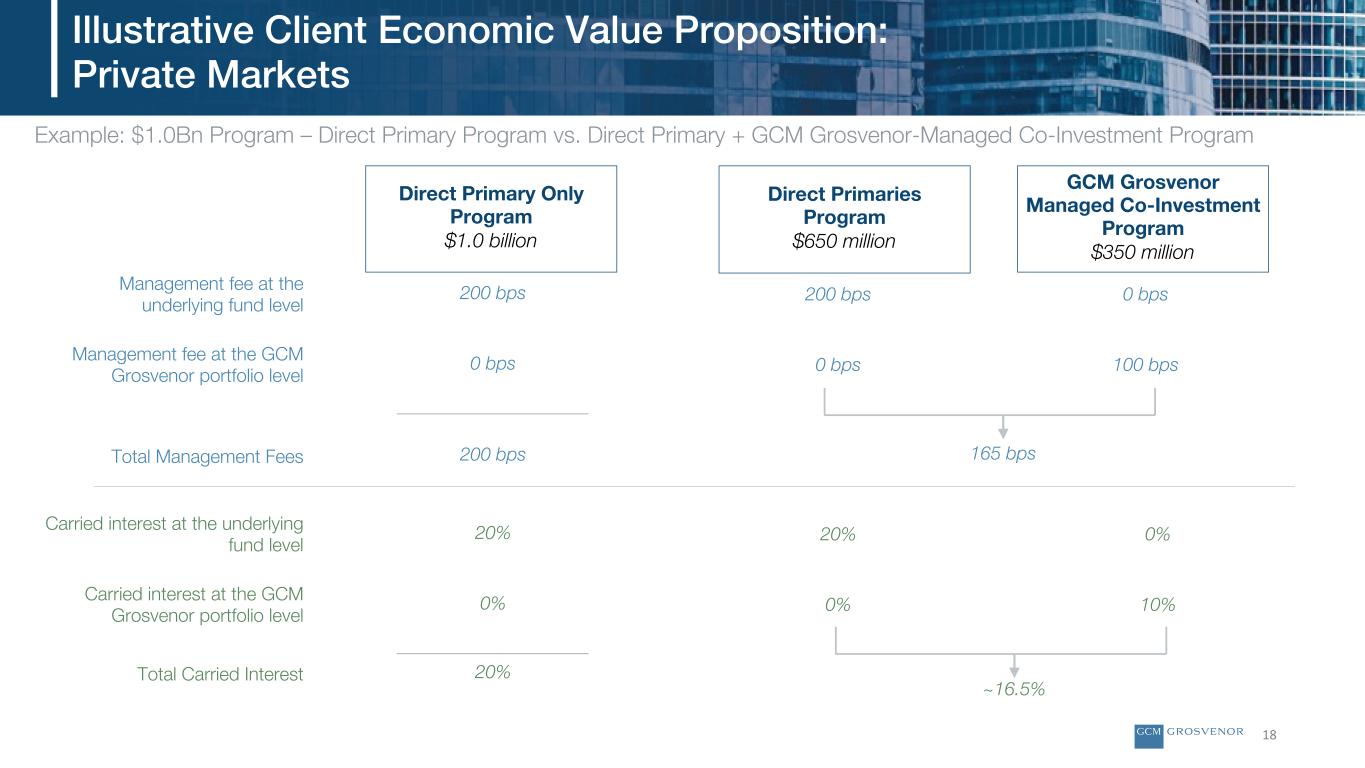Click the Management fee at underlying fund level label
This screenshot has width=1365, height=768.
pyautogui.click(x=211, y=295)
